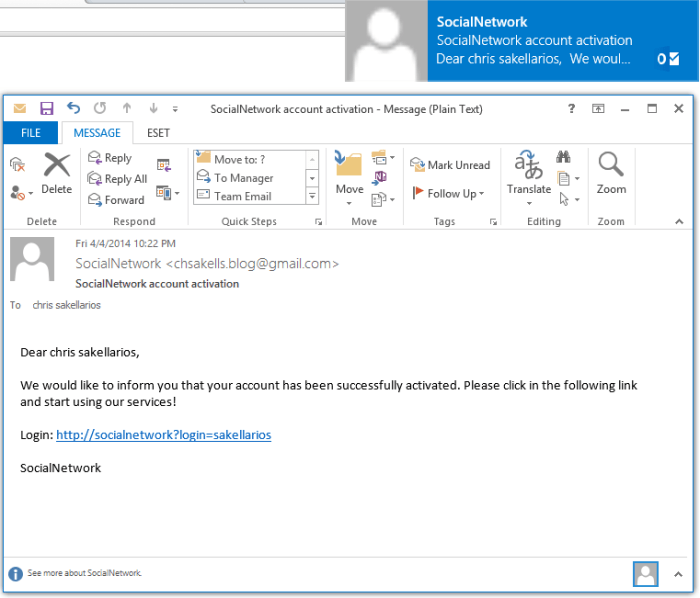The width and height of the screenshot is (700, 598).
Task: Expand the people pane chevron
Action: coord(678,574)
